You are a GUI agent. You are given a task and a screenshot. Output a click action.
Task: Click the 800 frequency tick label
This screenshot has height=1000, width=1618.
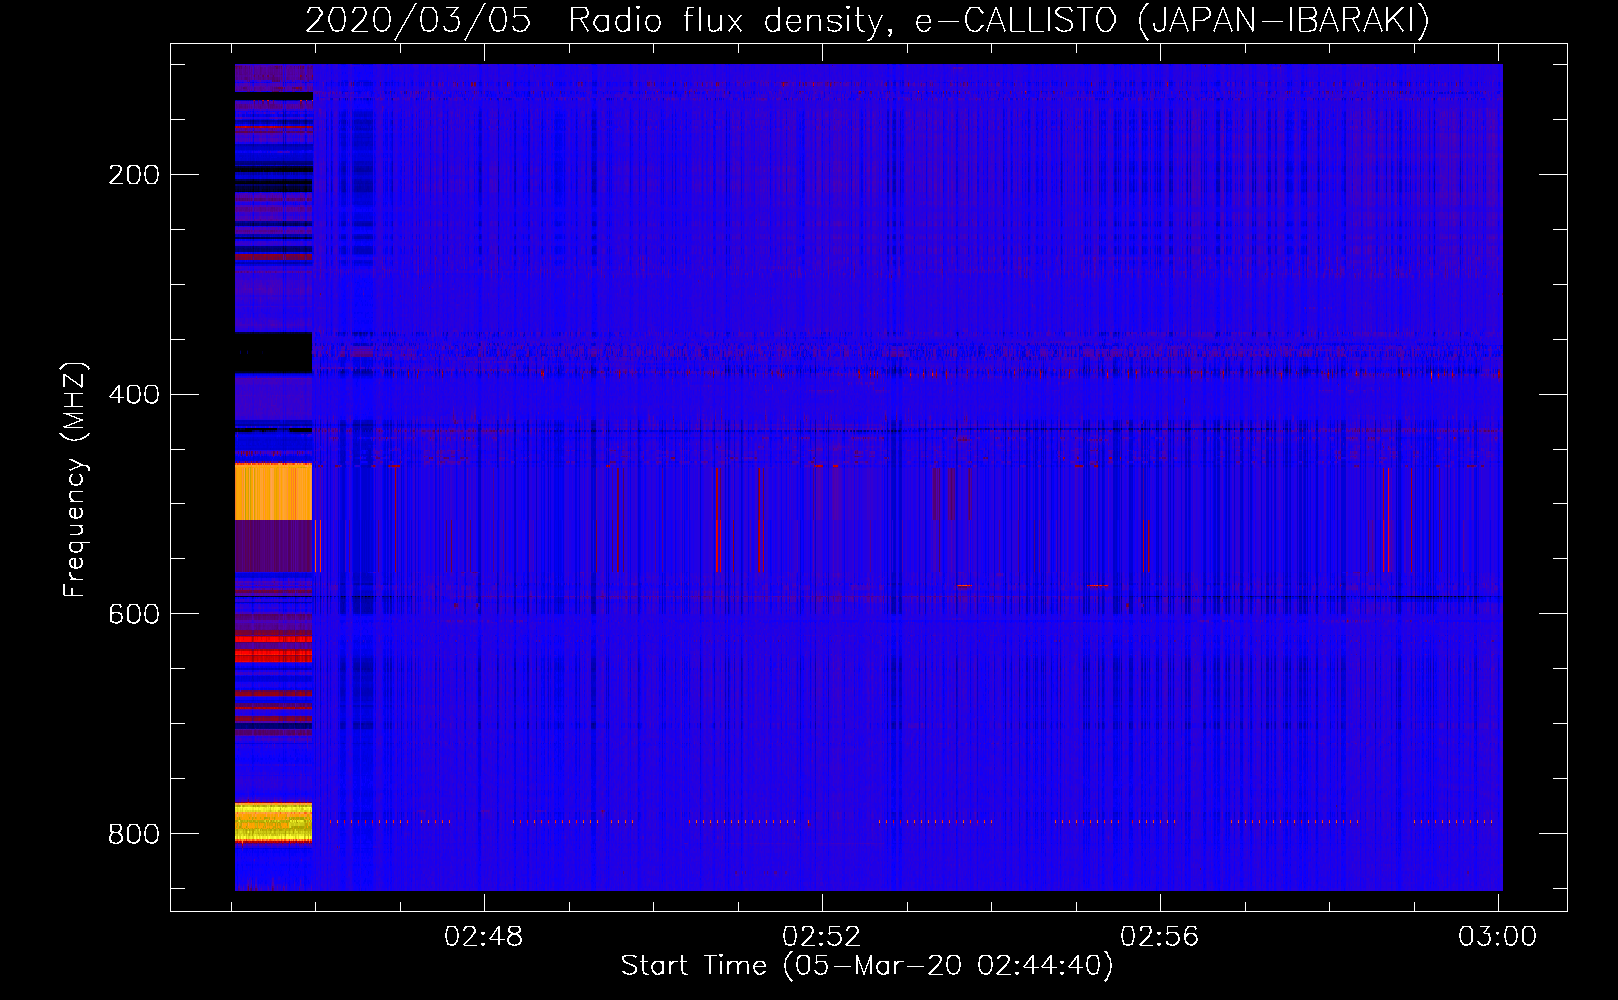(x=134, y=833)
